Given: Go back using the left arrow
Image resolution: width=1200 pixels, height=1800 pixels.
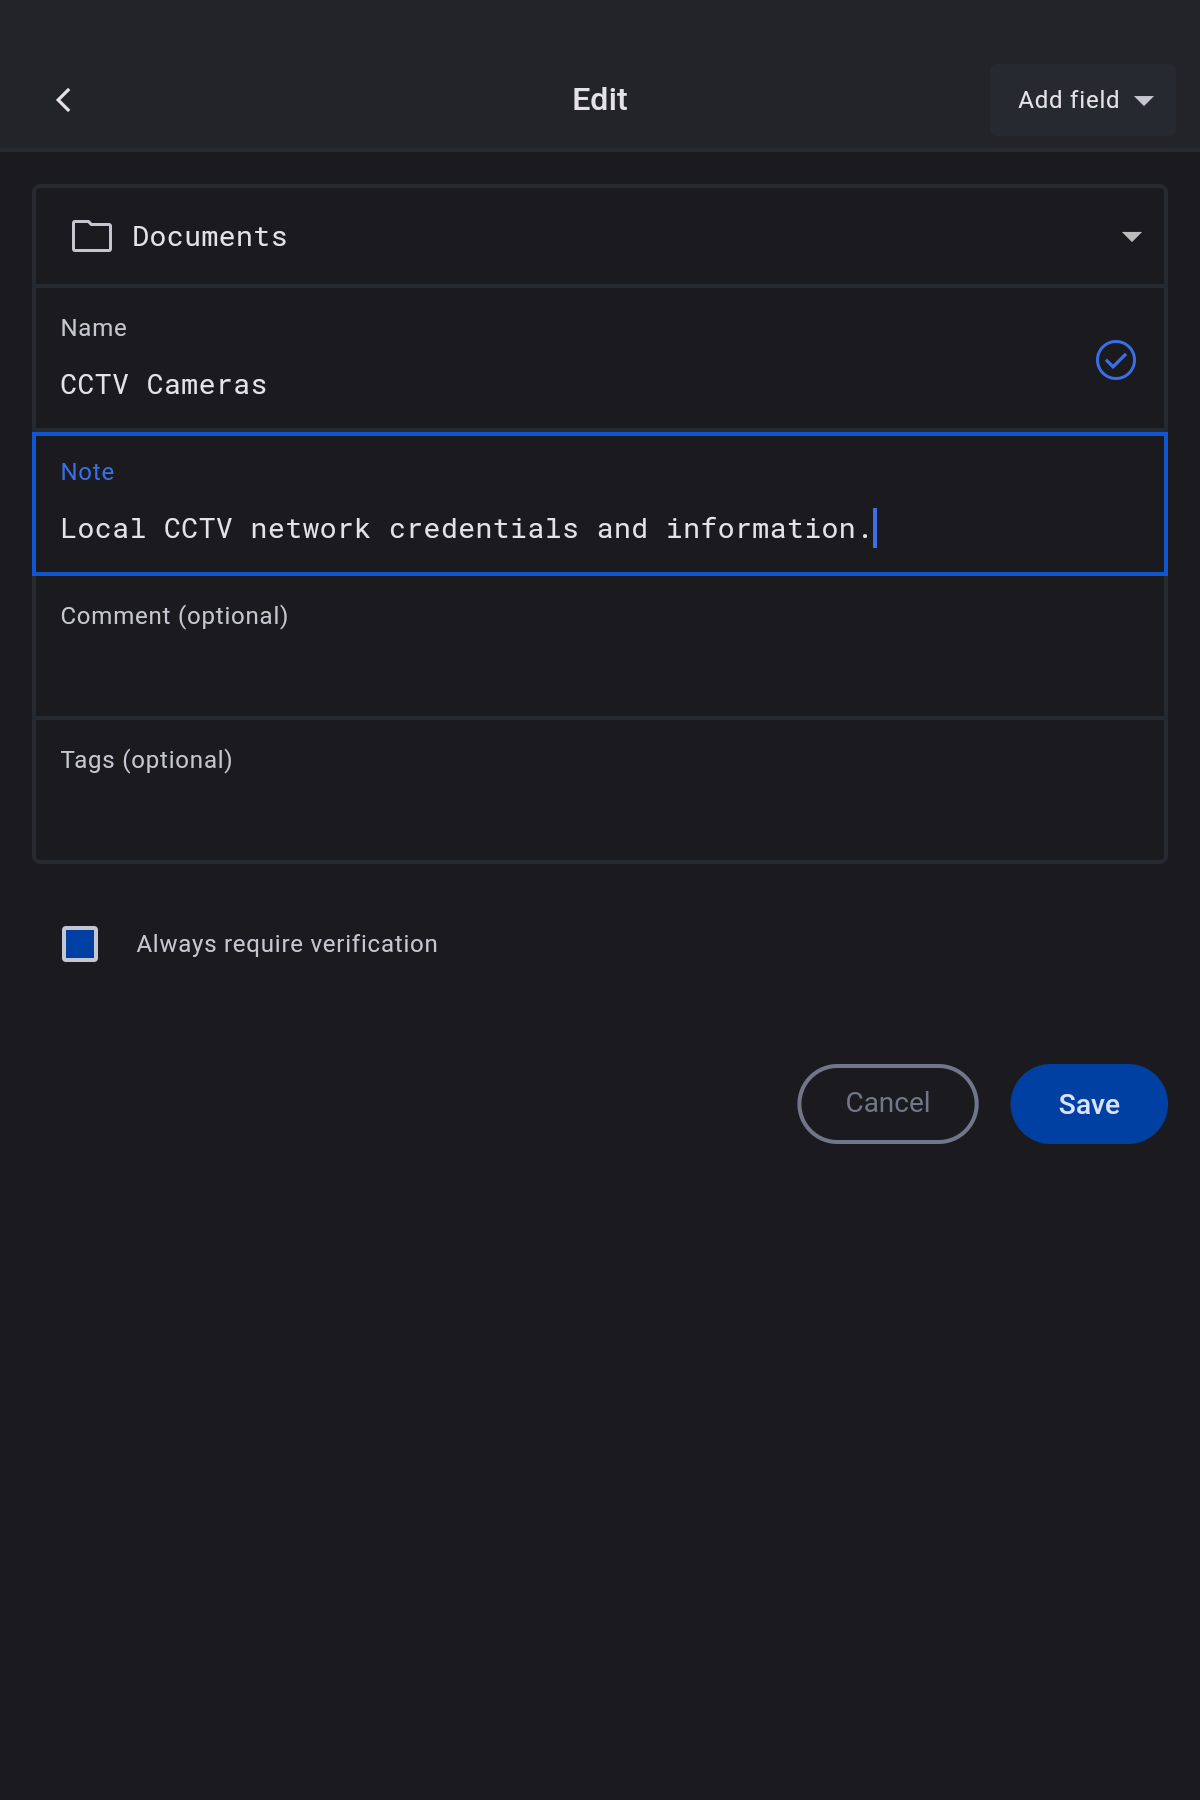Looking at the screenshot, I should (x=64, y=100).
